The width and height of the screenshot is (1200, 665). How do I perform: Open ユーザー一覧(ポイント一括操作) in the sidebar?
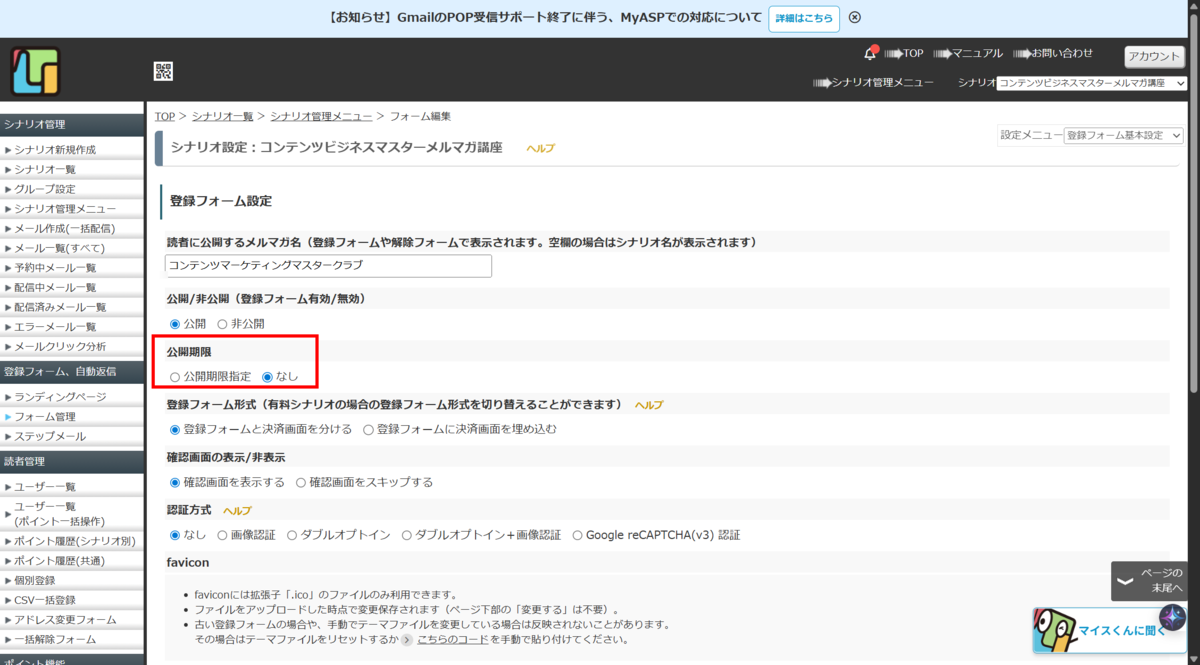coord(60,514)
